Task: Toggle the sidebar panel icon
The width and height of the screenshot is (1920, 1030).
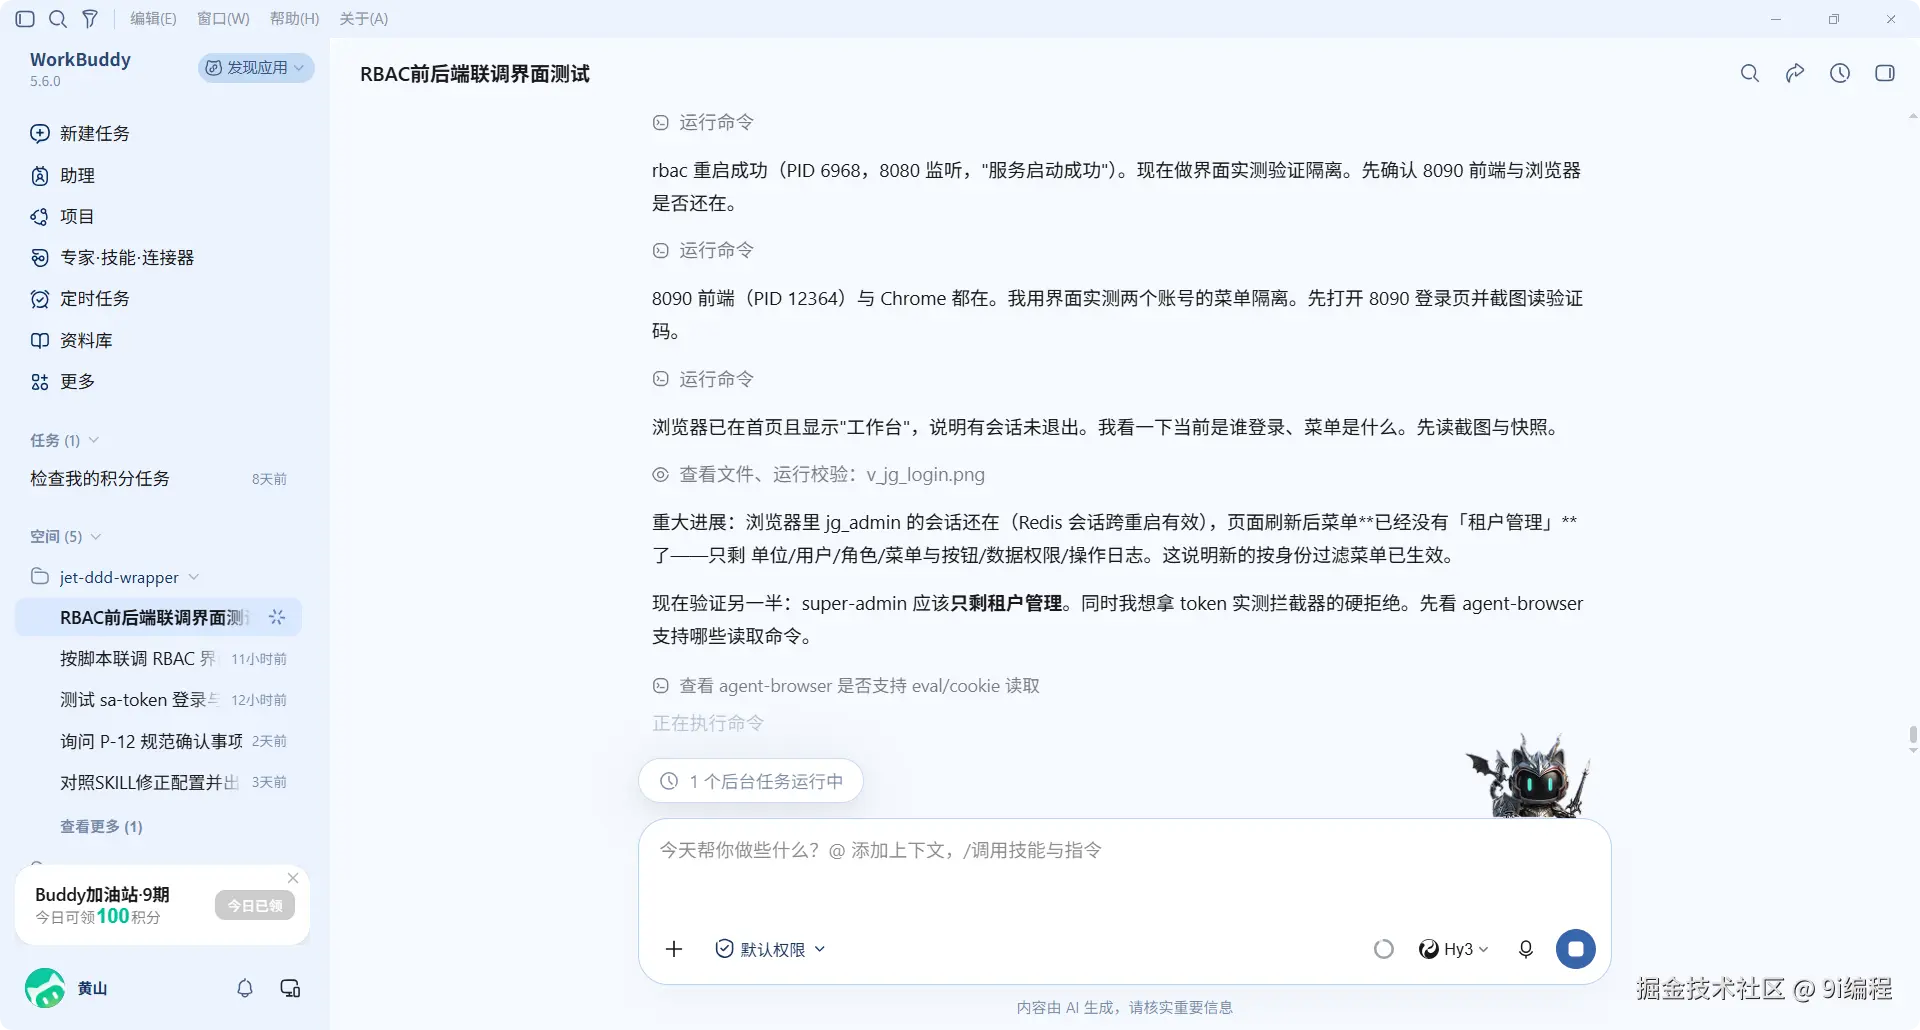Action: point(25,19)
